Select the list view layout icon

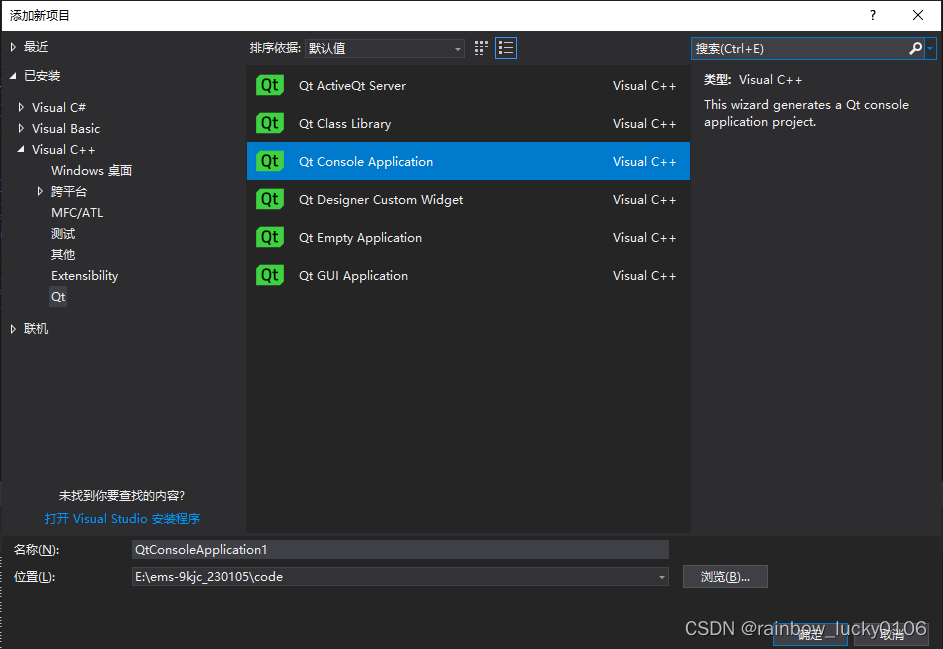click(505, 47)
